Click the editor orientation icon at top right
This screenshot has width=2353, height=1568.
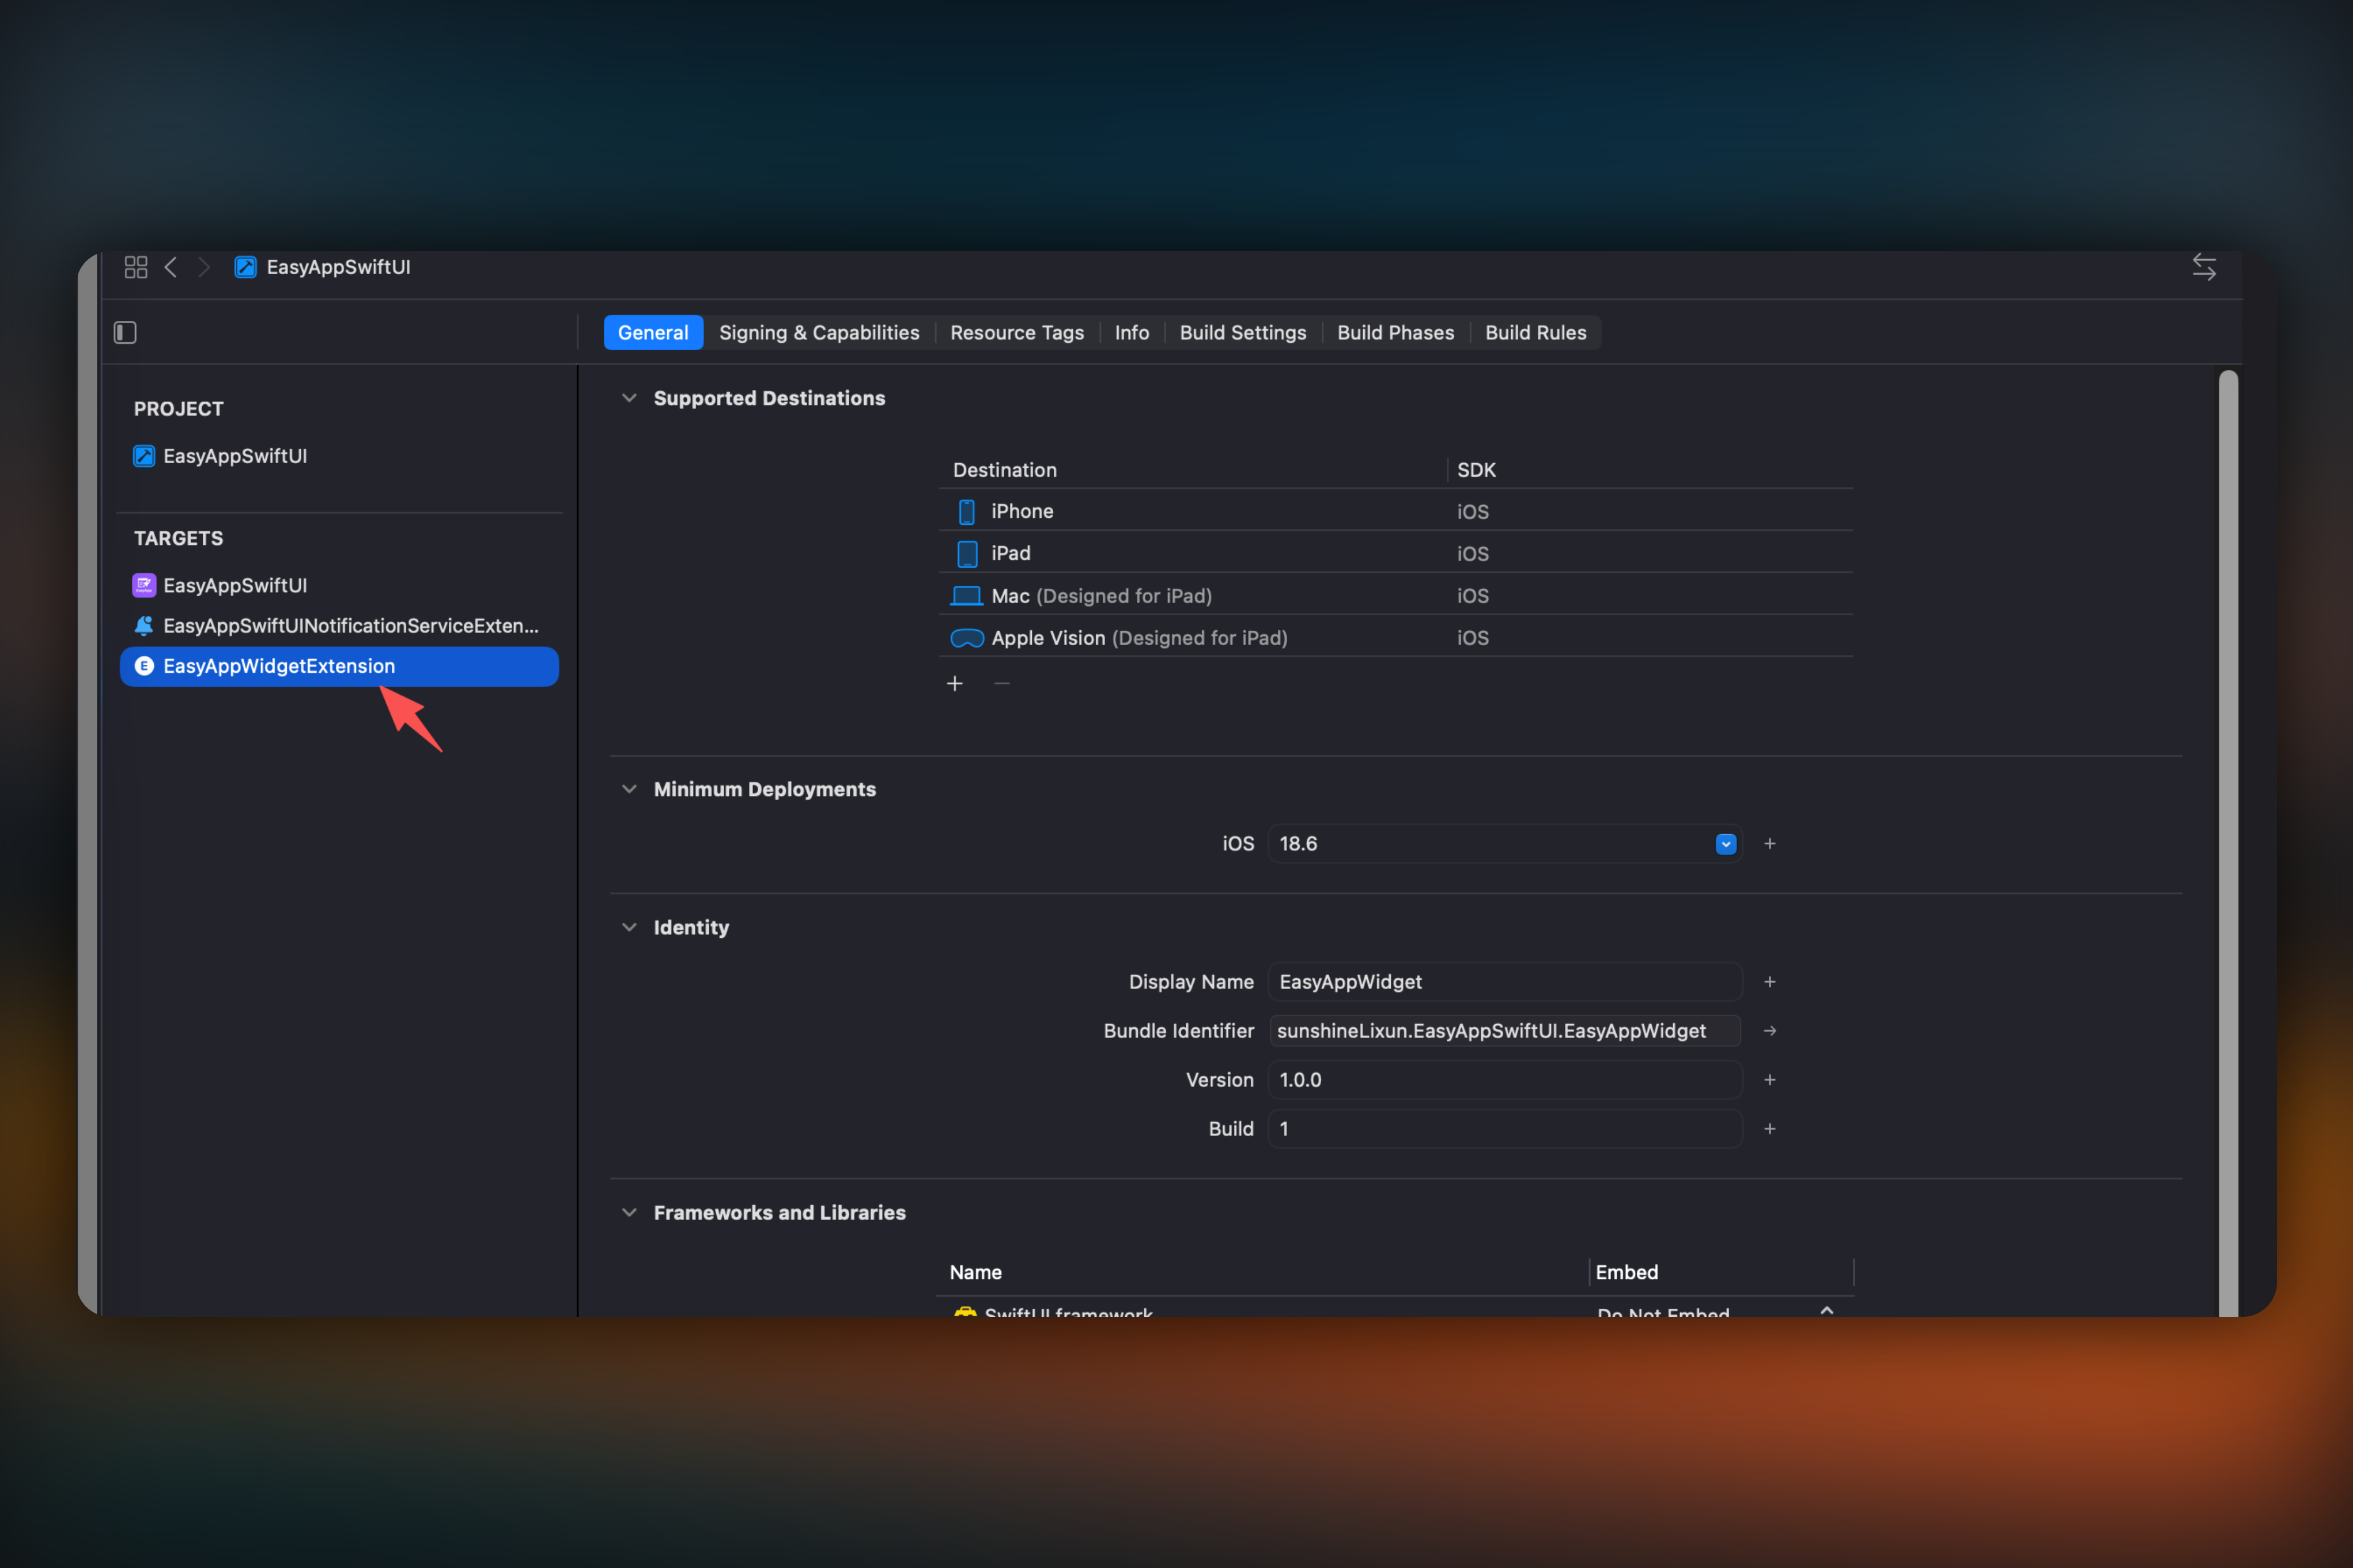coord(2204,267)
